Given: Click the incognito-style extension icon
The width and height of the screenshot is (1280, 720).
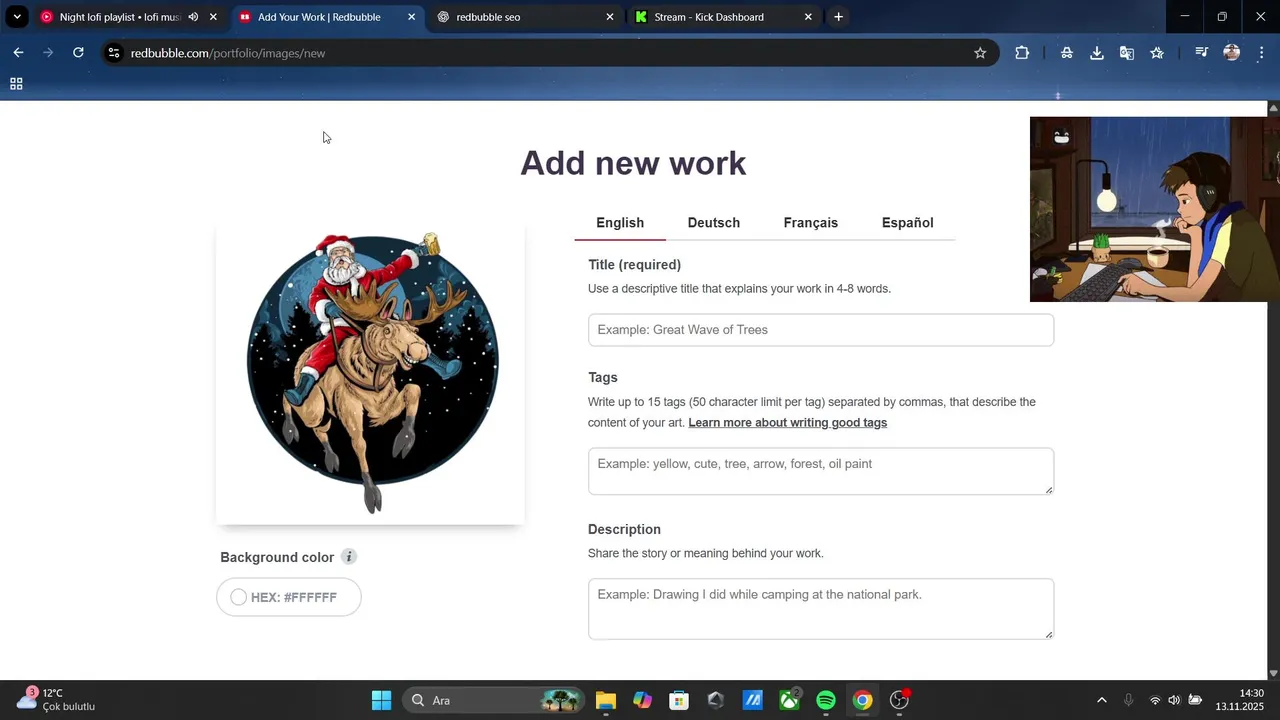Looking at the screenshot, I should click(1067, 53).
